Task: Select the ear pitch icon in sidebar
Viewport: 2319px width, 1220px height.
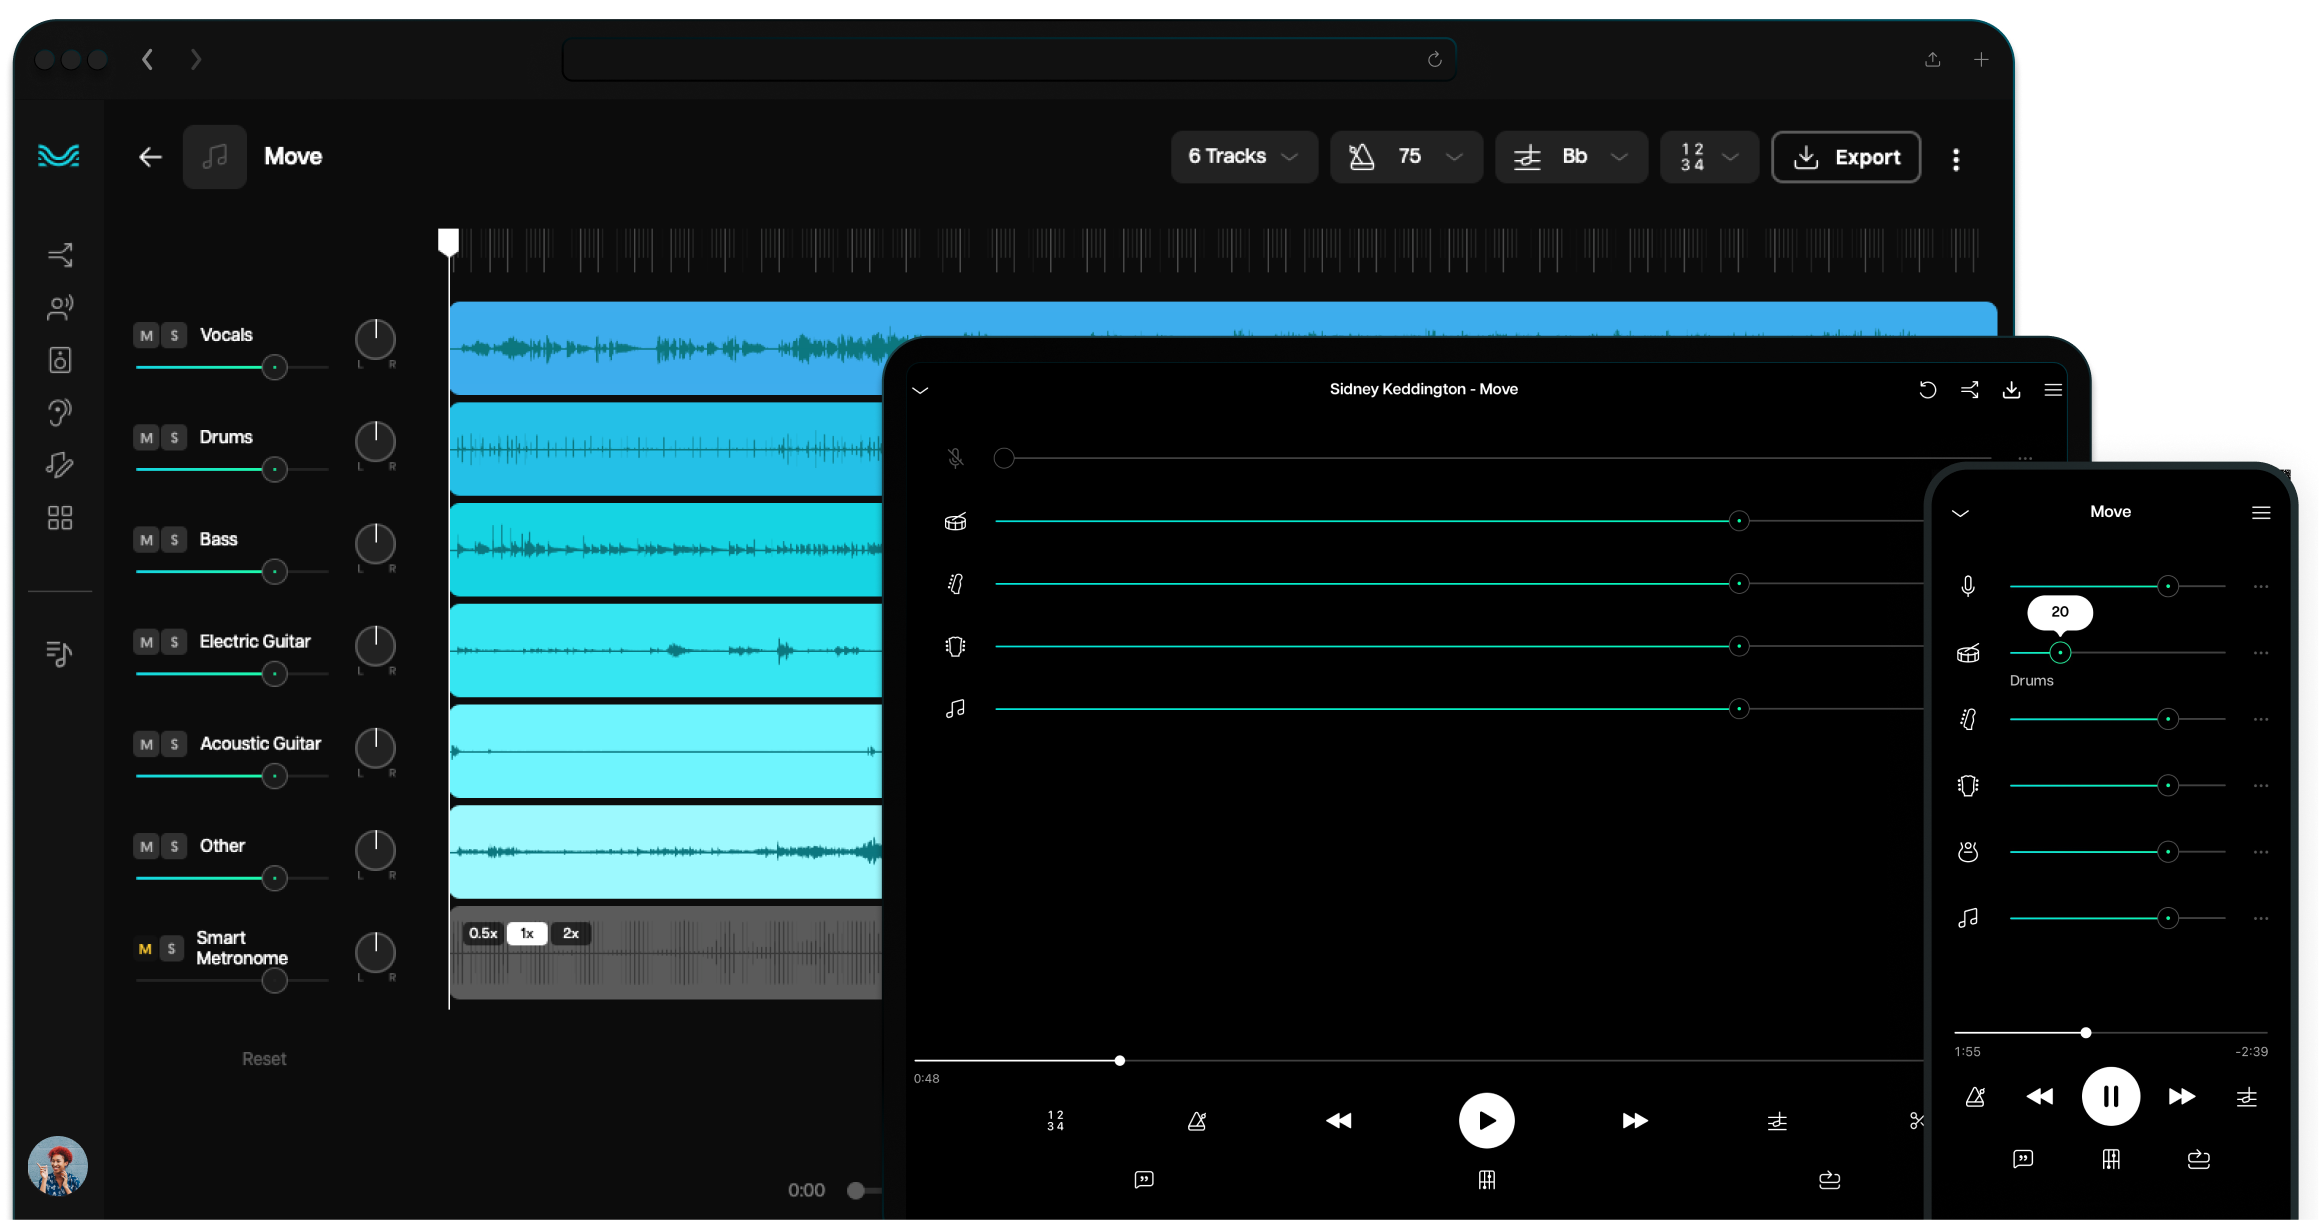Action: 60,413
